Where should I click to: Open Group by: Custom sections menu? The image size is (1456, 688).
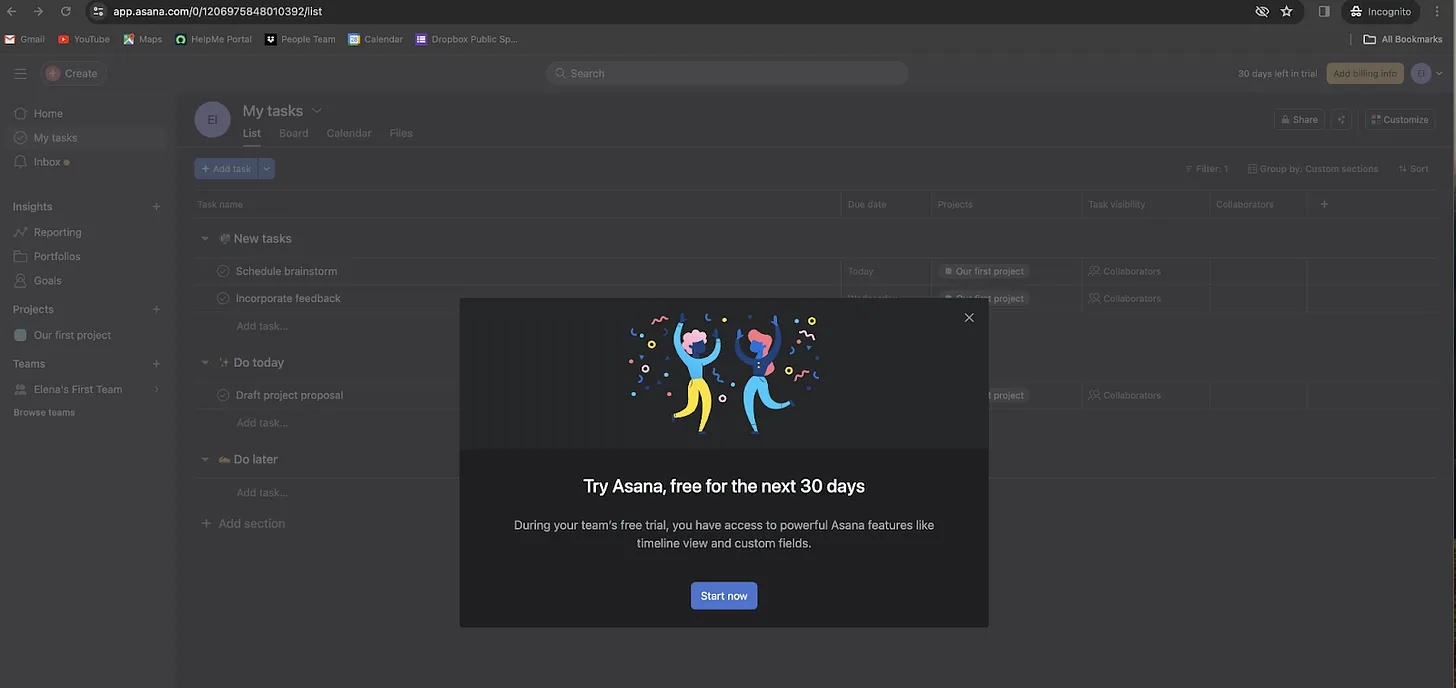(1312, 169)
